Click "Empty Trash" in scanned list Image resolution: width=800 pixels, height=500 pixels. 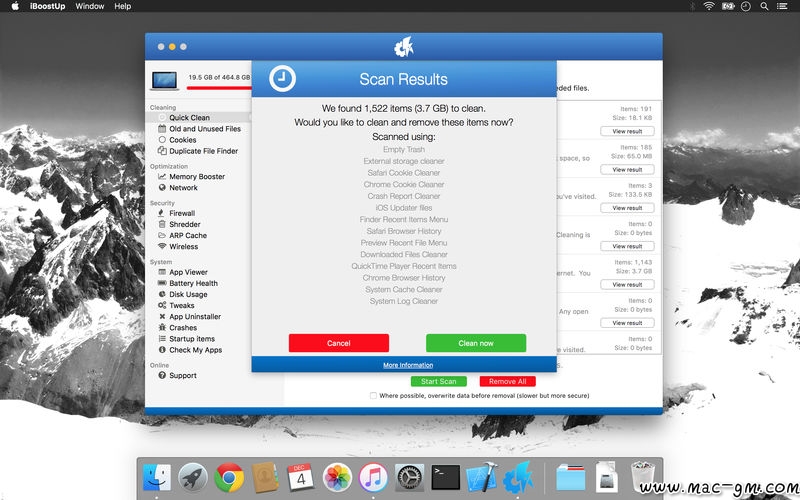coord(404,149)
